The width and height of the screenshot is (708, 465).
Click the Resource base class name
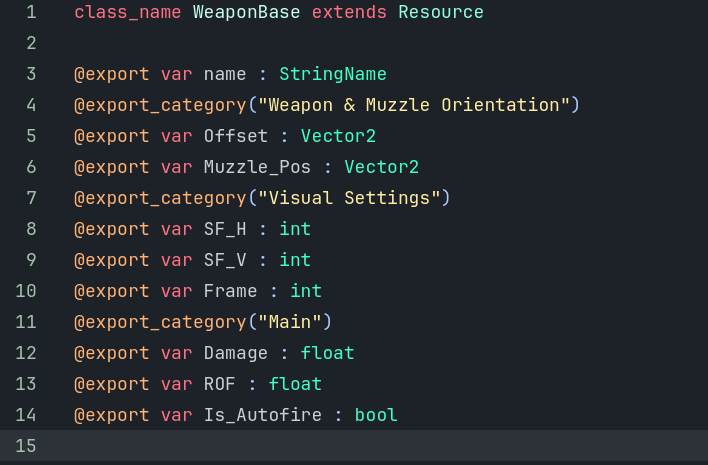pos(441,12)
